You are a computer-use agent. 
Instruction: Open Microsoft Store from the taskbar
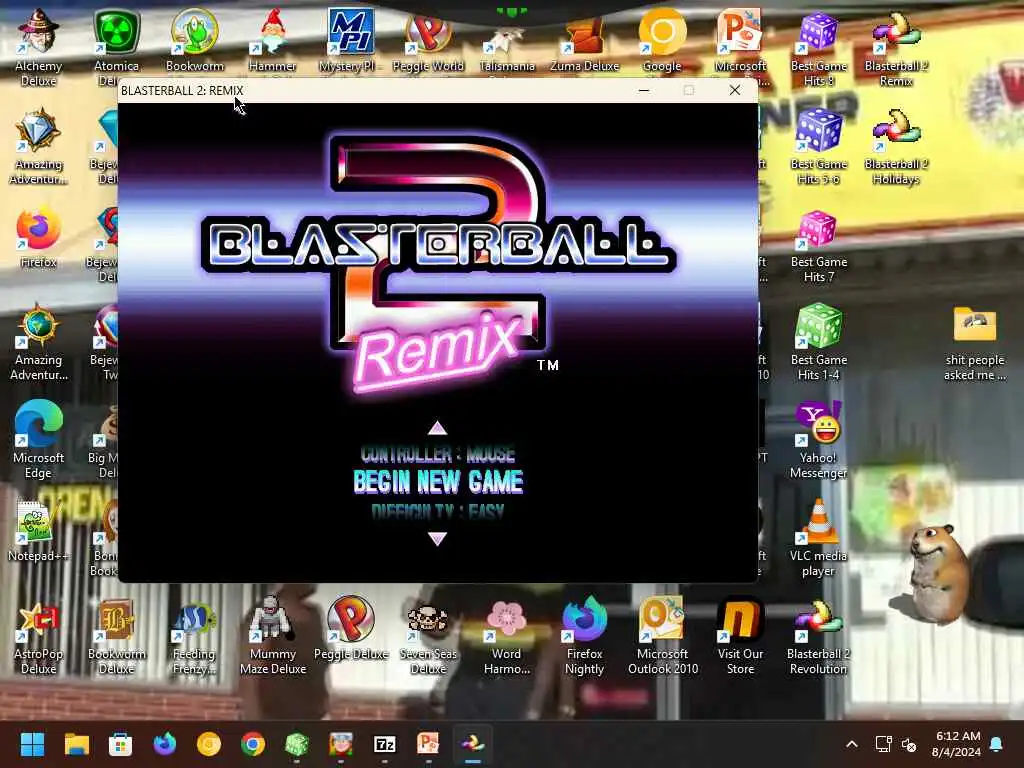120,744
